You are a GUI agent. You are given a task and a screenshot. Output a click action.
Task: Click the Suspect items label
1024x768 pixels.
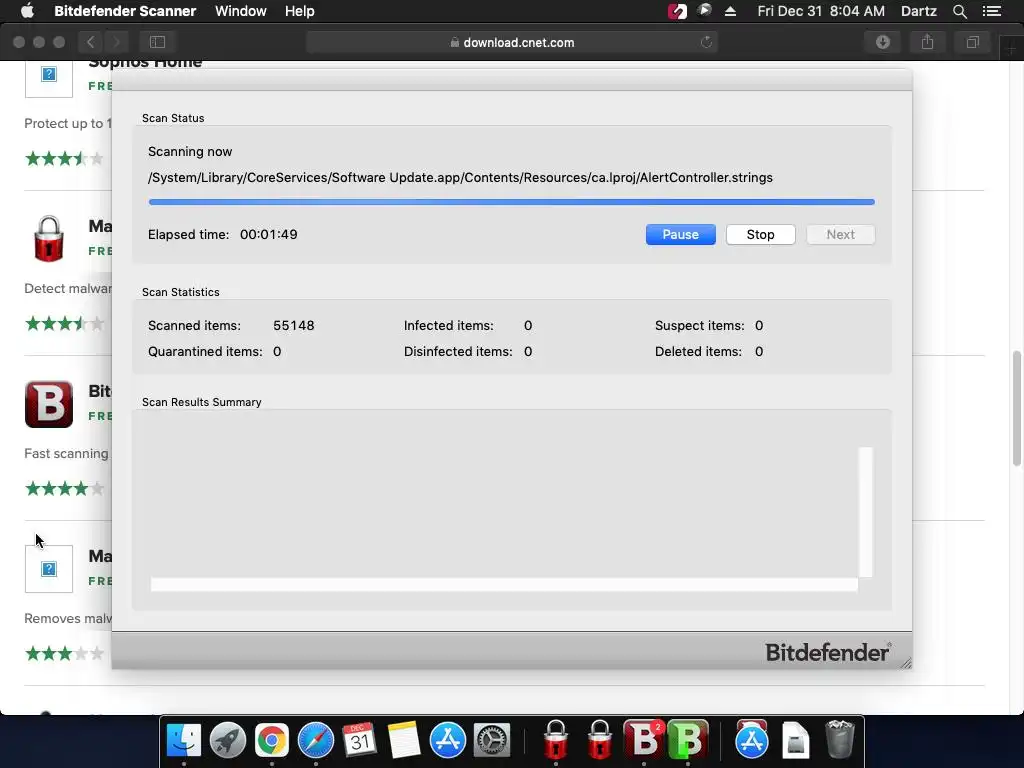(699, 325)
